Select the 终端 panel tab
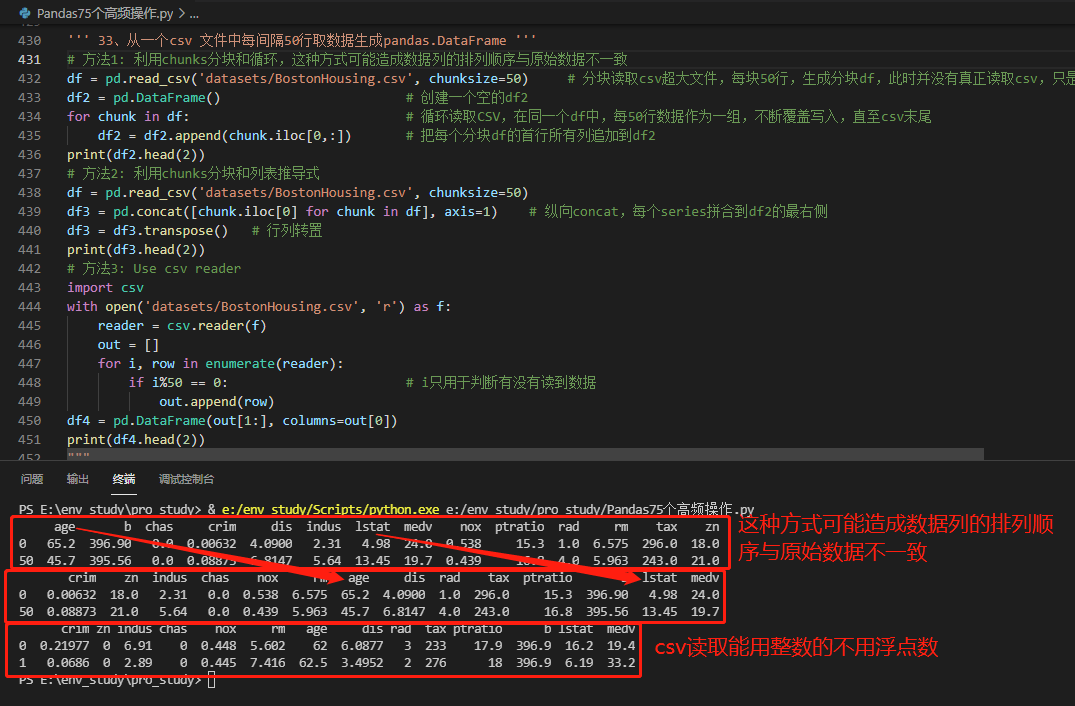The width and height of the screenshot is (1075, 706). coord(123,479)
